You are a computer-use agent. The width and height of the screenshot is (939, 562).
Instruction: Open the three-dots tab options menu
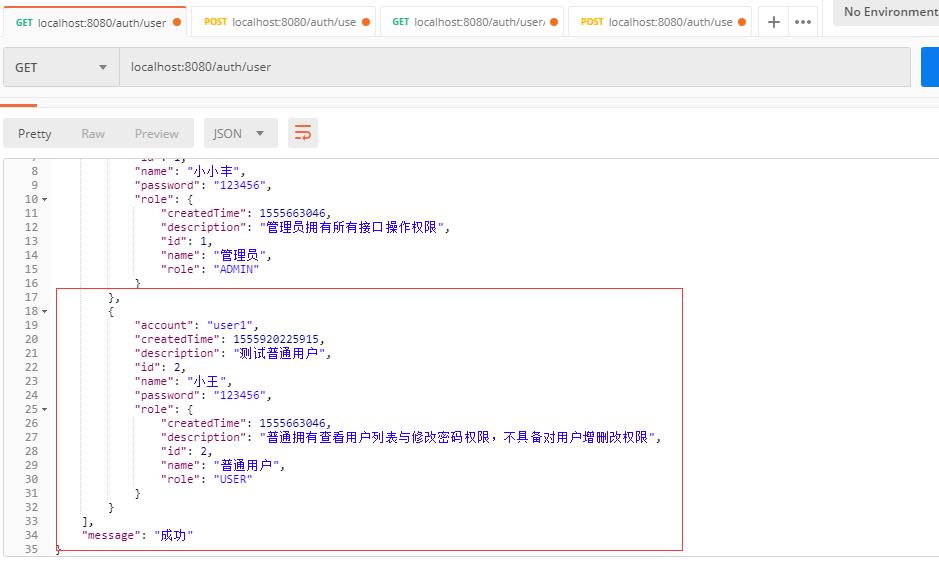(x=802, y=22)
